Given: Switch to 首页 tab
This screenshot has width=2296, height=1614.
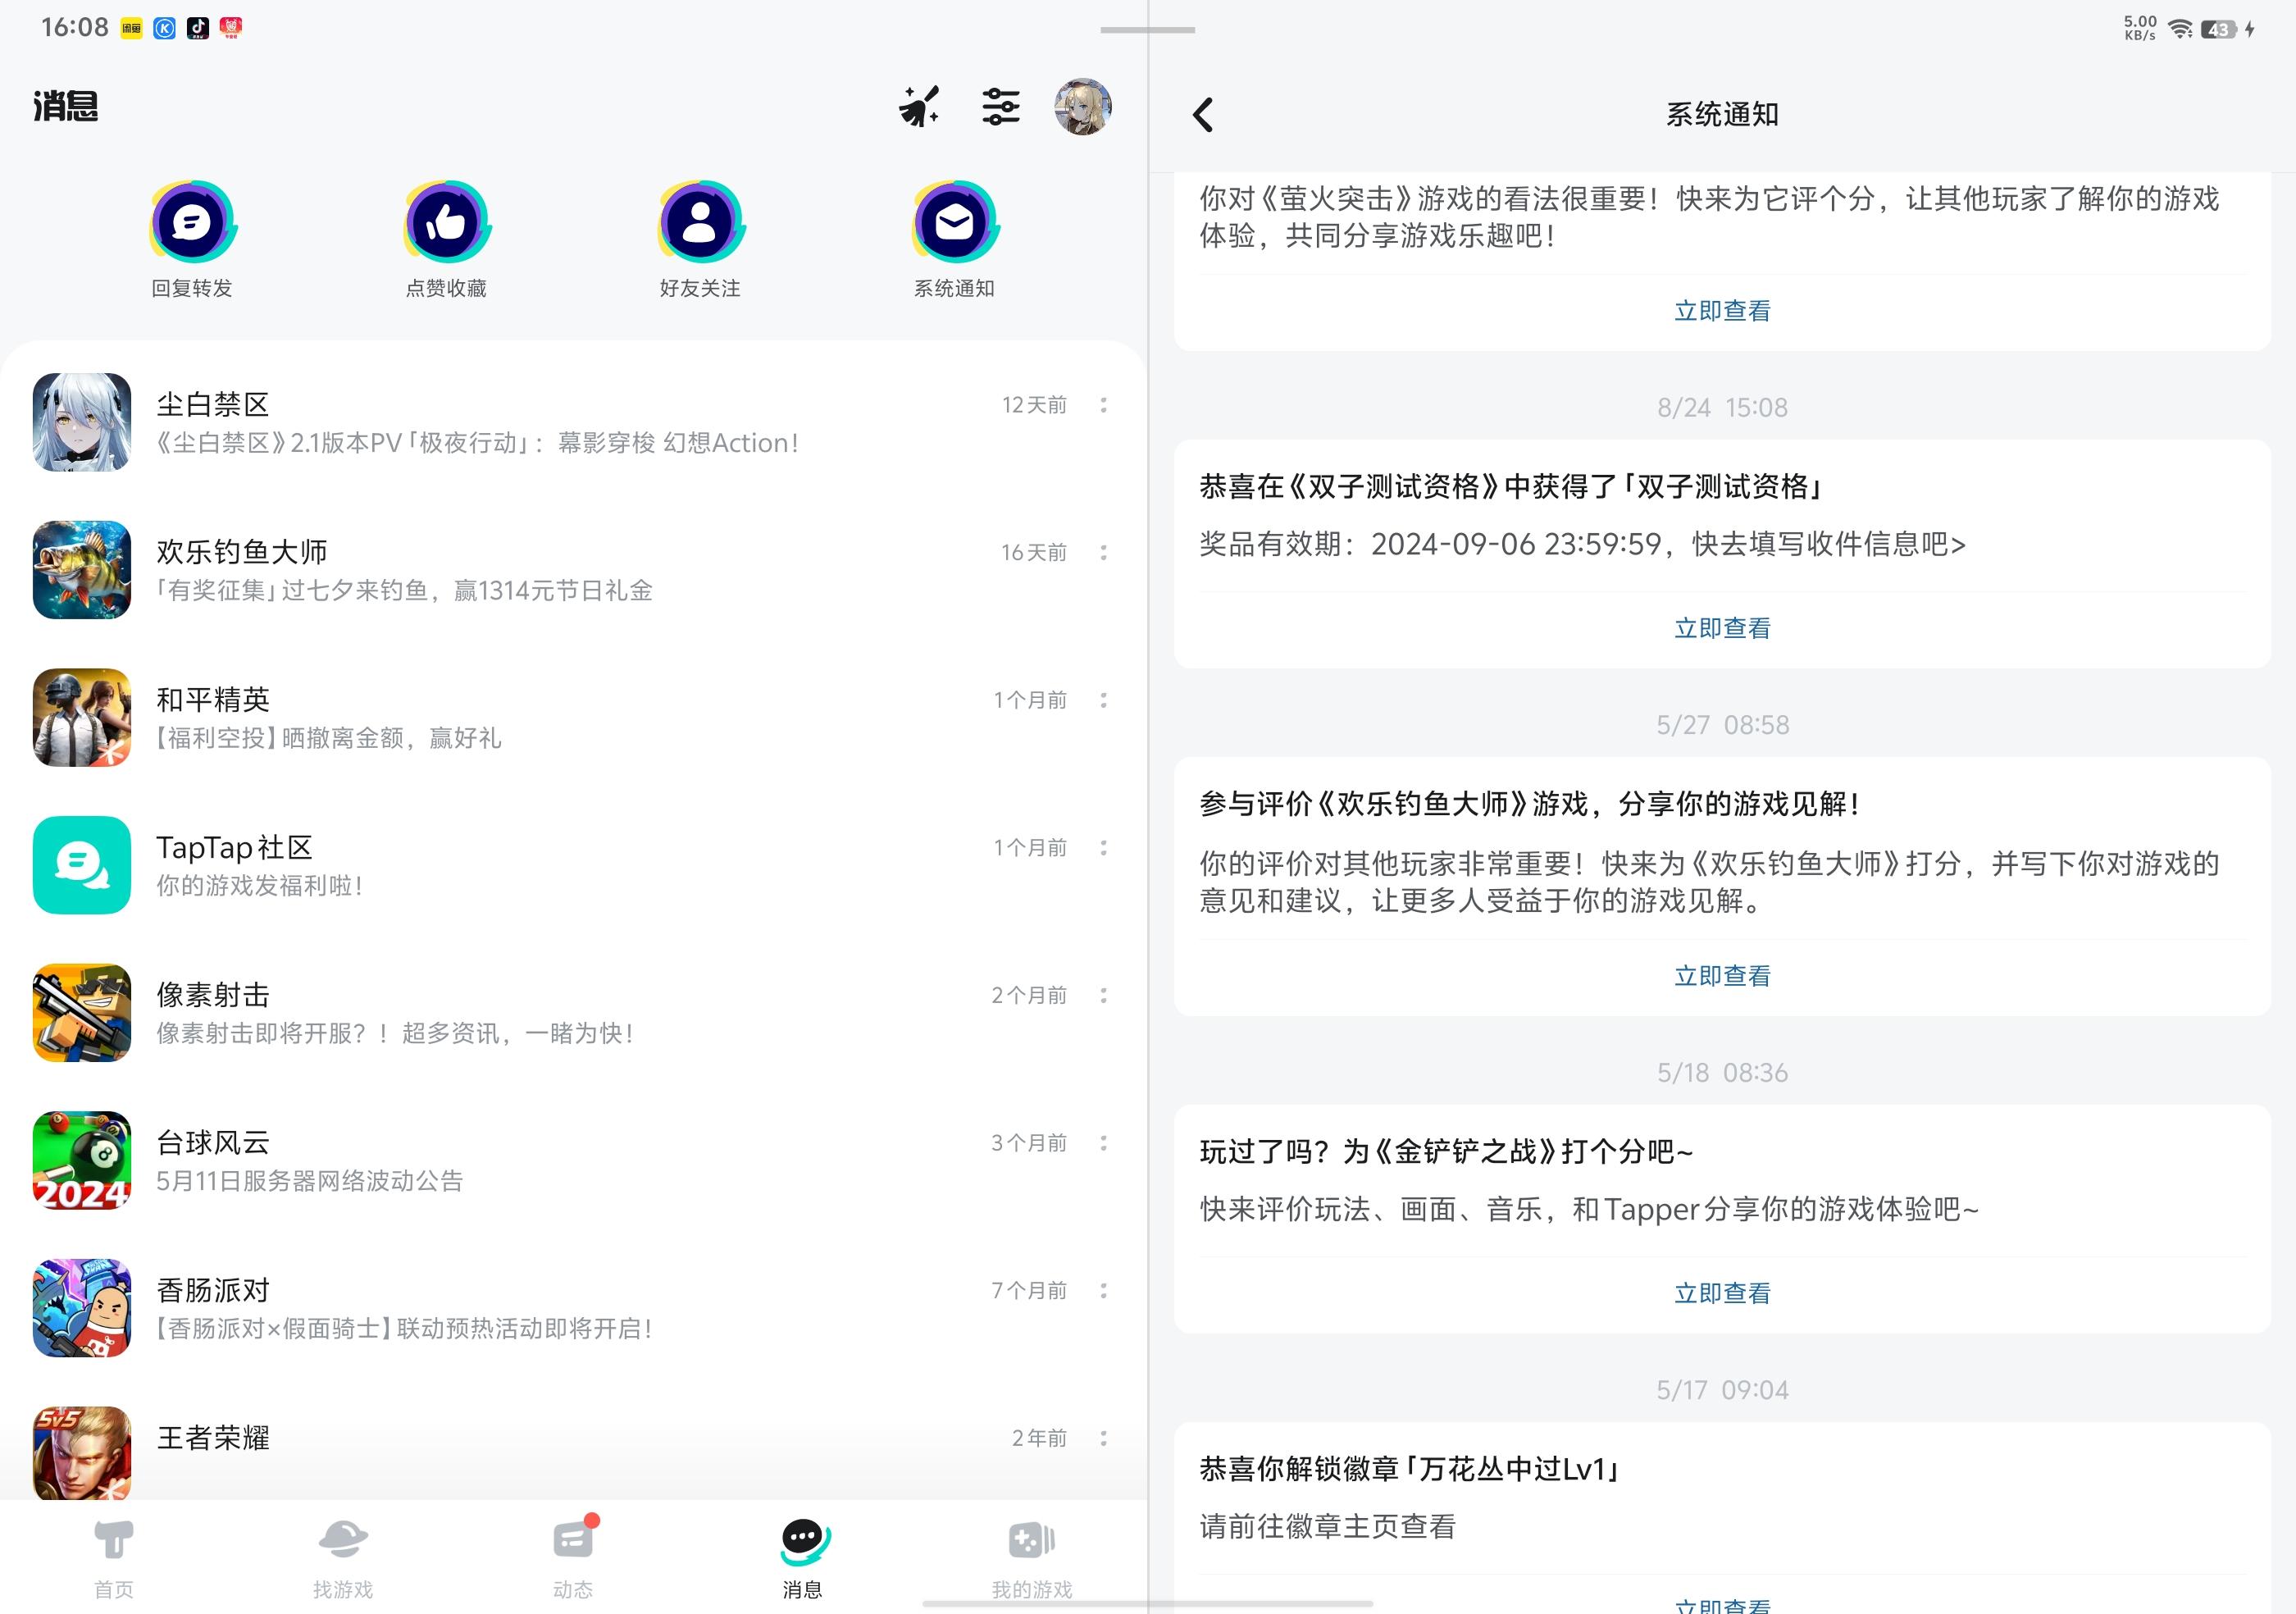Looking at the screenshot, I should coord(114,1558).
